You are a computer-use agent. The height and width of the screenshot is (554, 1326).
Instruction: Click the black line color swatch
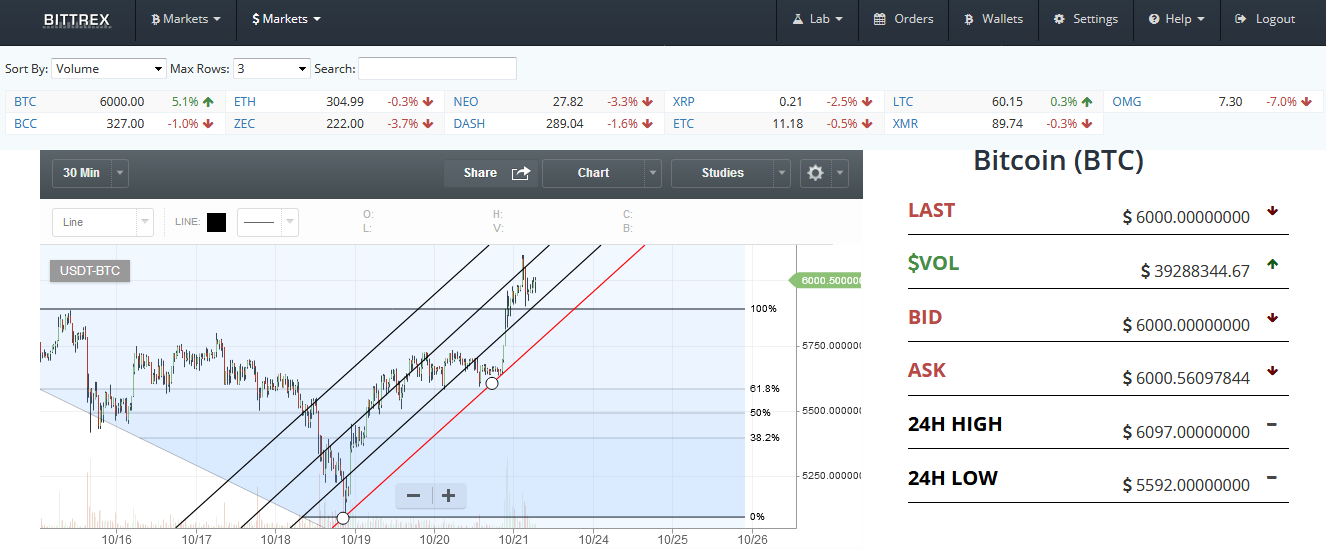pos(216,222)
